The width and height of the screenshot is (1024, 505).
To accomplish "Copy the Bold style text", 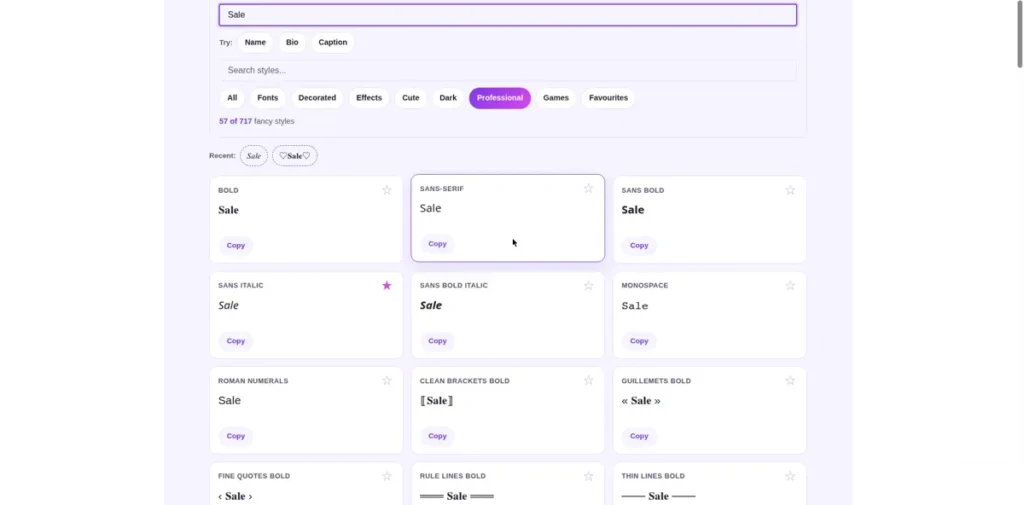I will tap(236, 246).
